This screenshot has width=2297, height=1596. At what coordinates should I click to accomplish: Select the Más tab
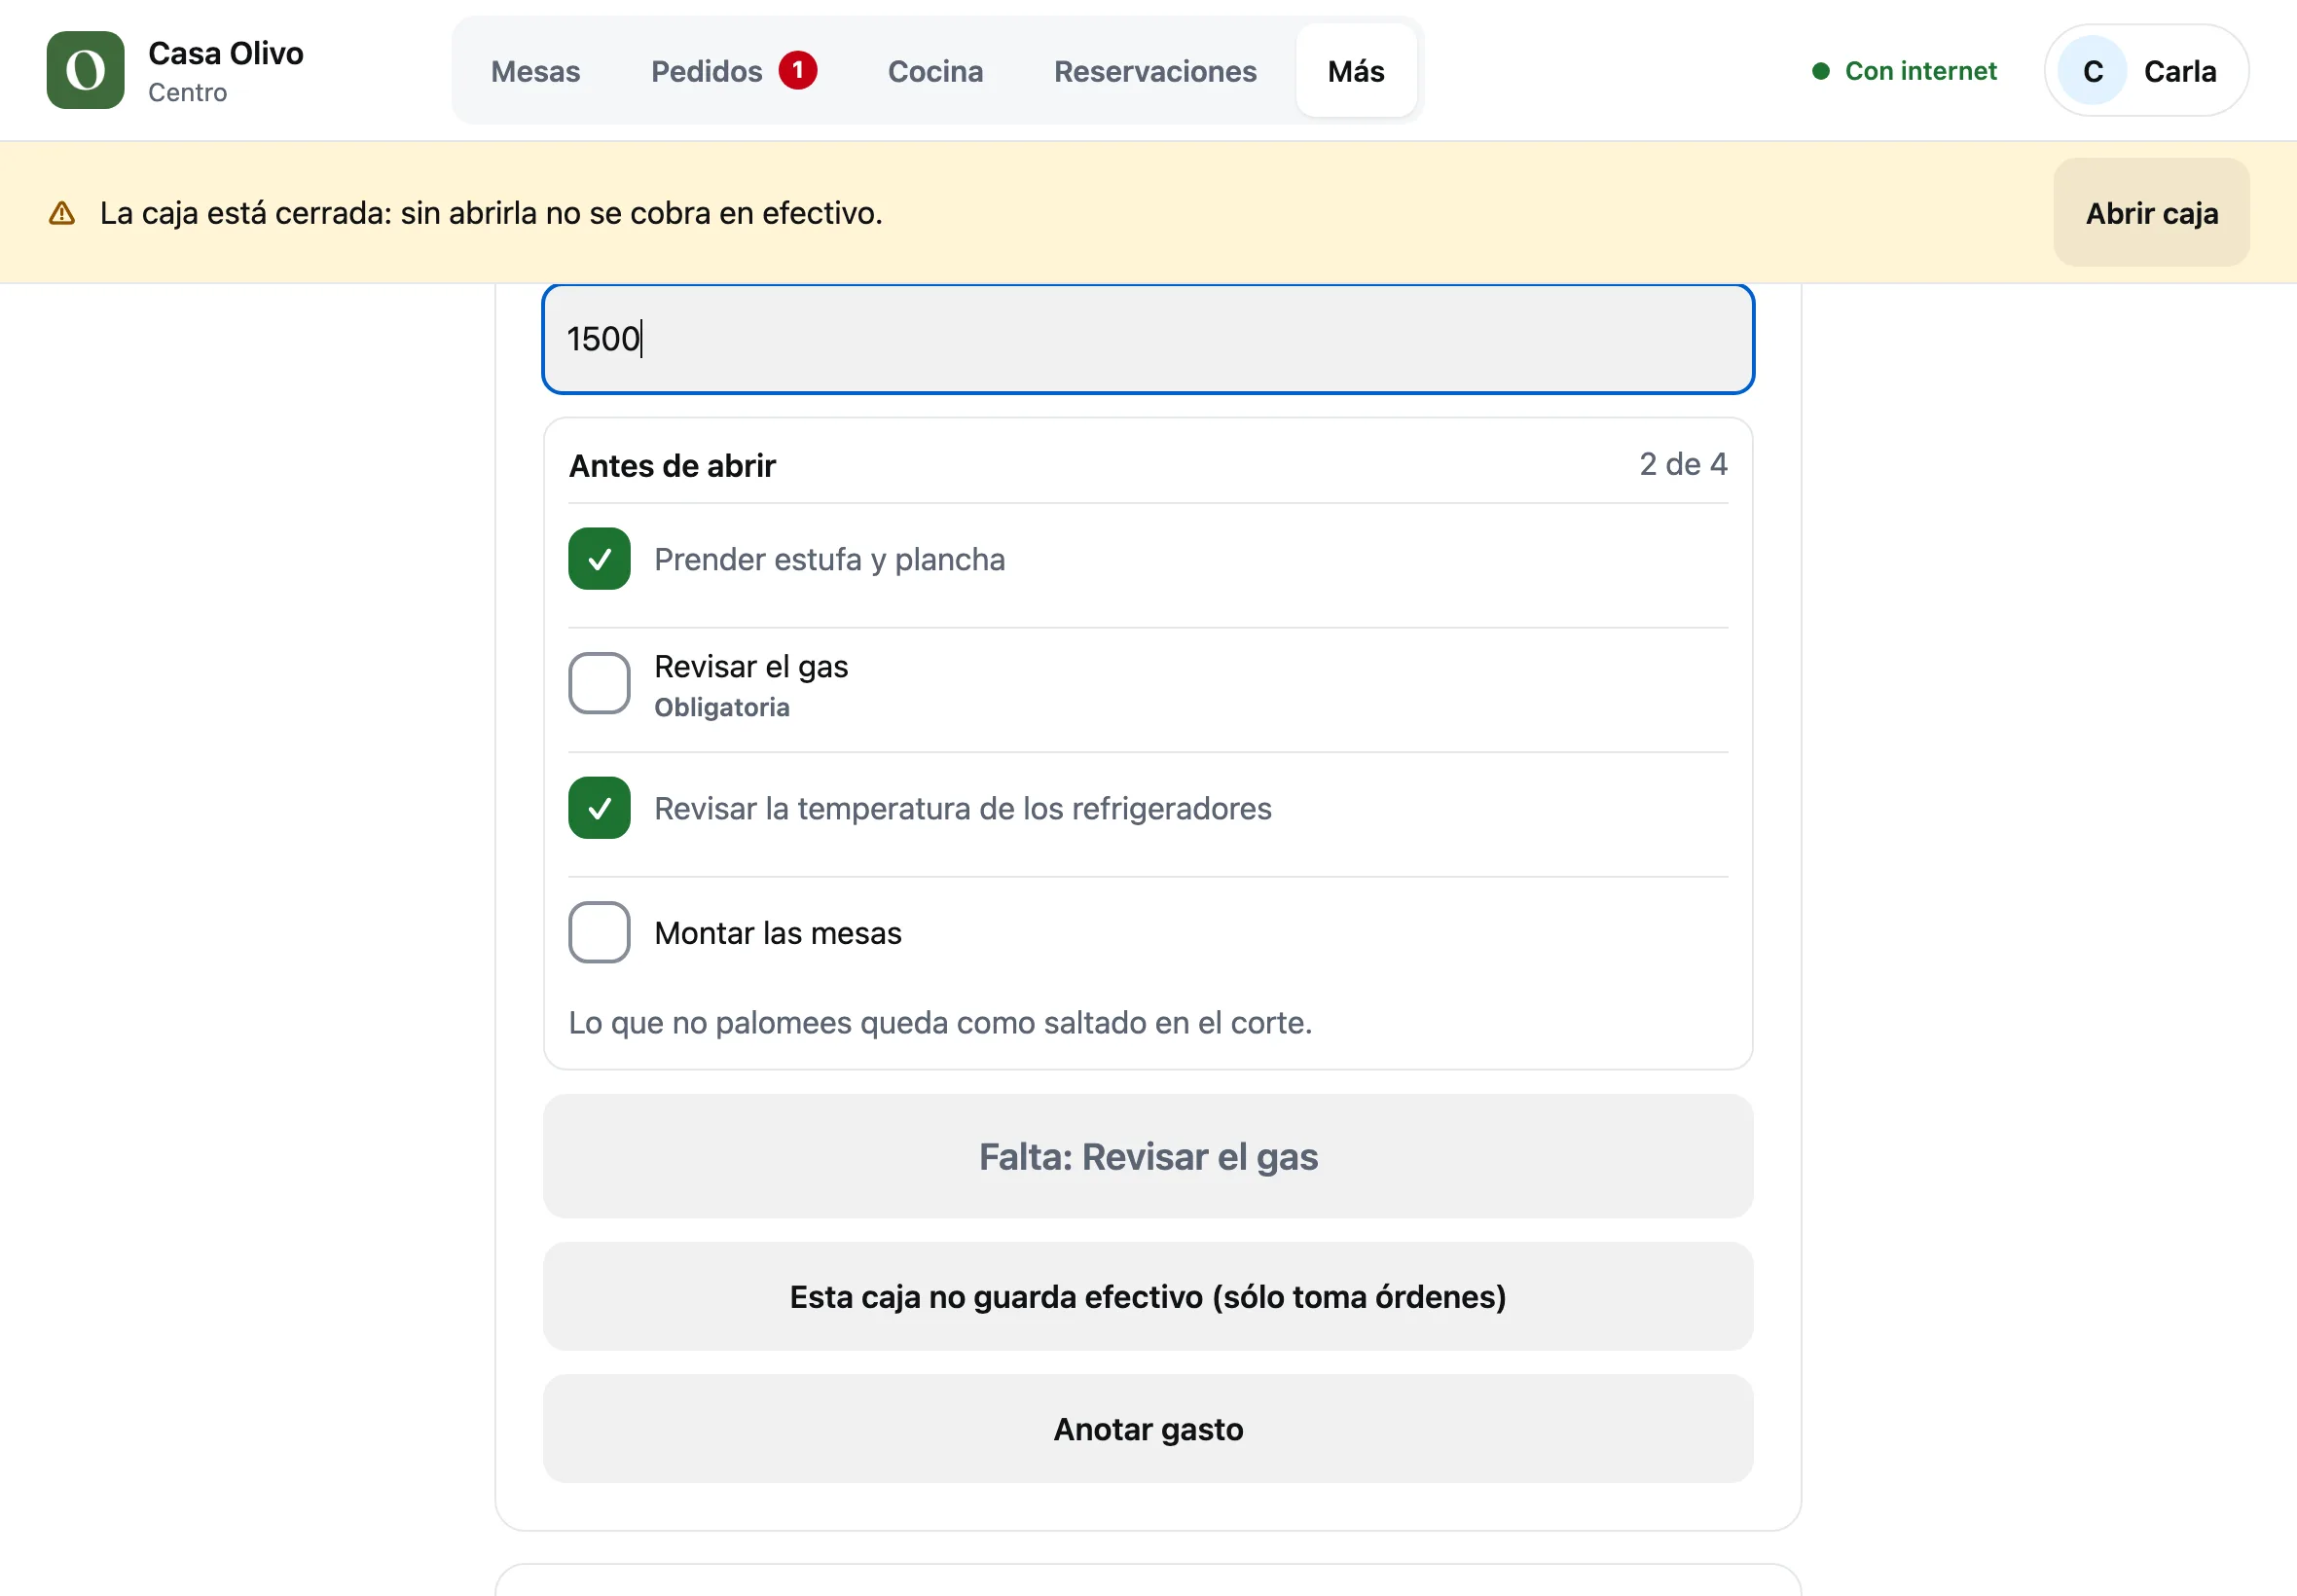(x=1356, y=71)
